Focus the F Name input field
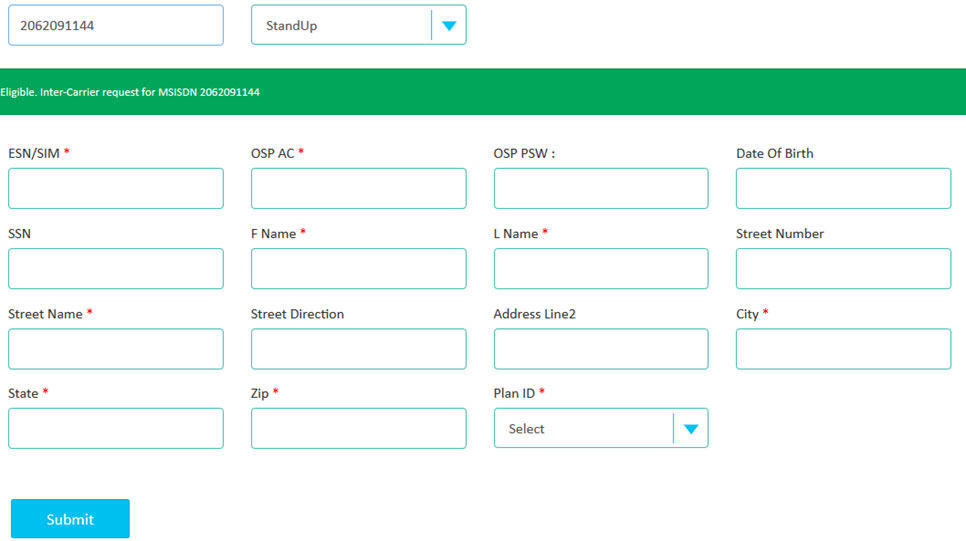The width and height of the screenshot is (966, 541). coord(359,269)
